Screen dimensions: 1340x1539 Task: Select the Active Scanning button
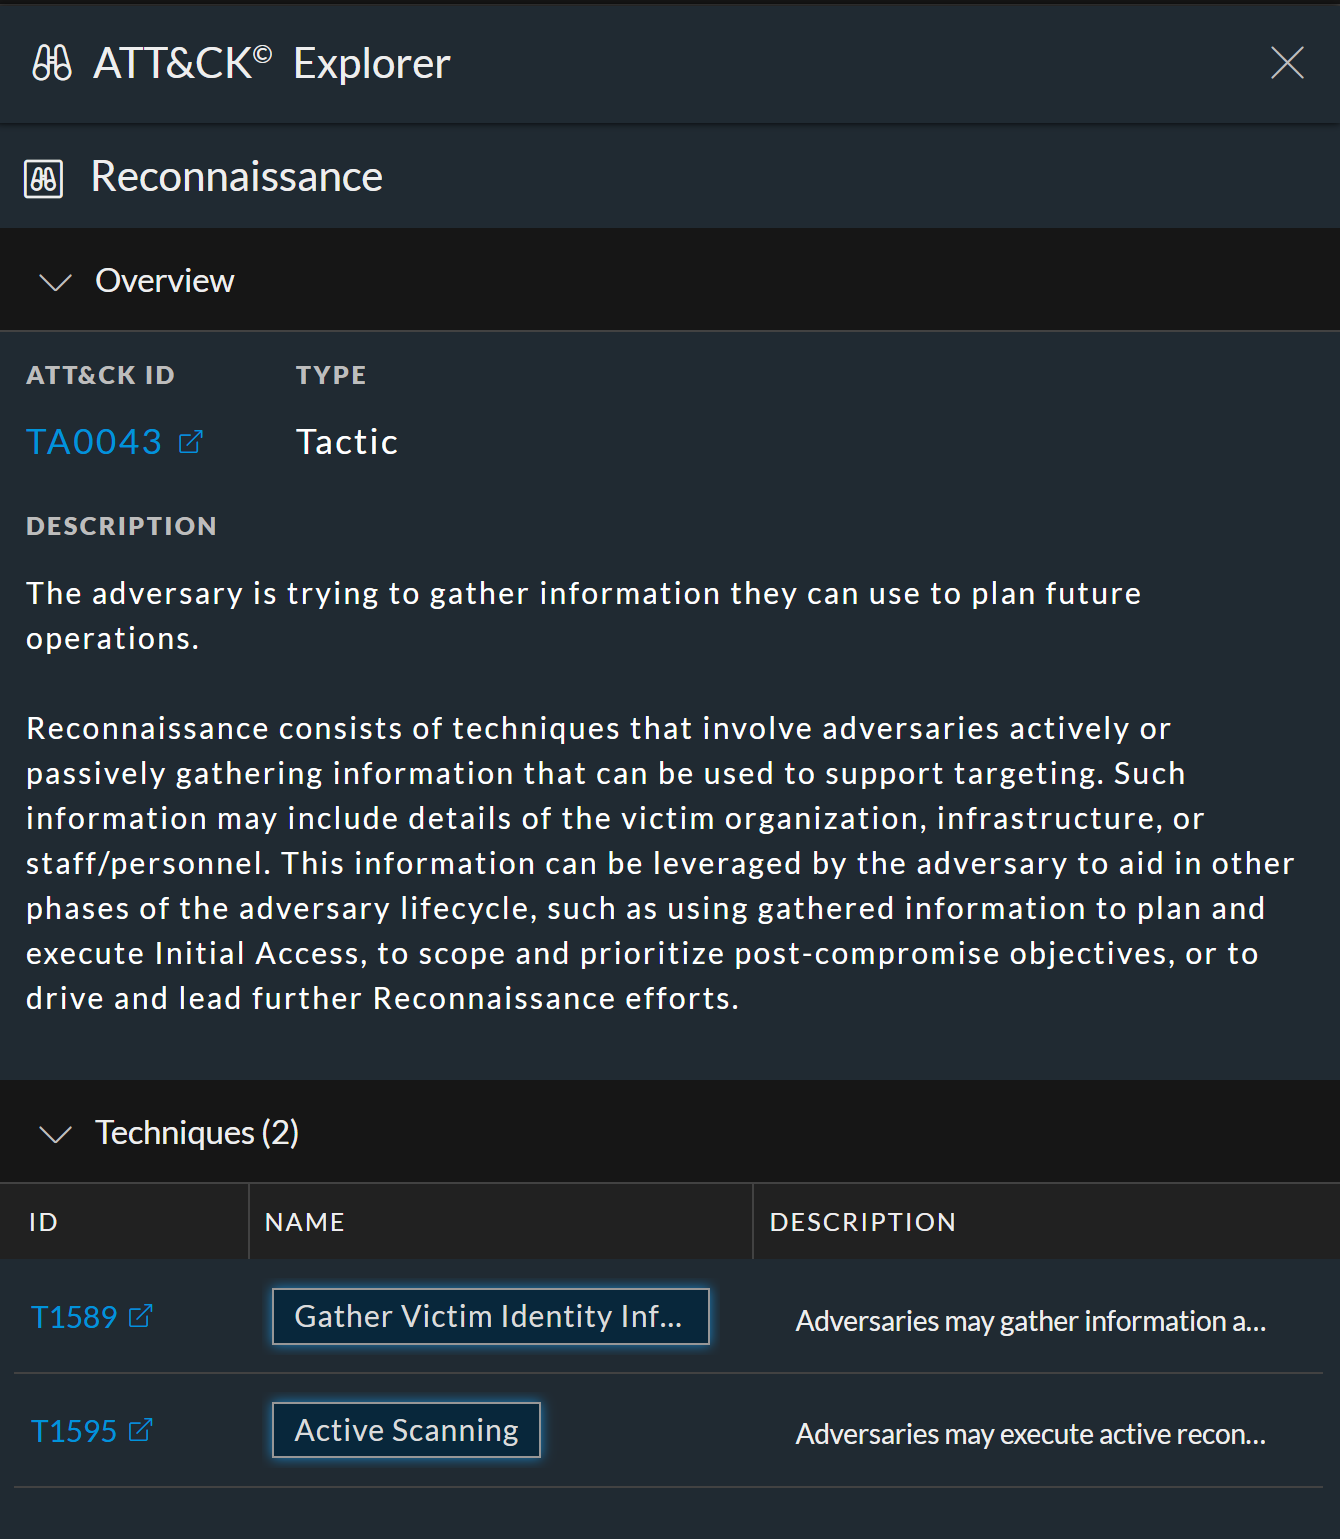(405, 1430)
